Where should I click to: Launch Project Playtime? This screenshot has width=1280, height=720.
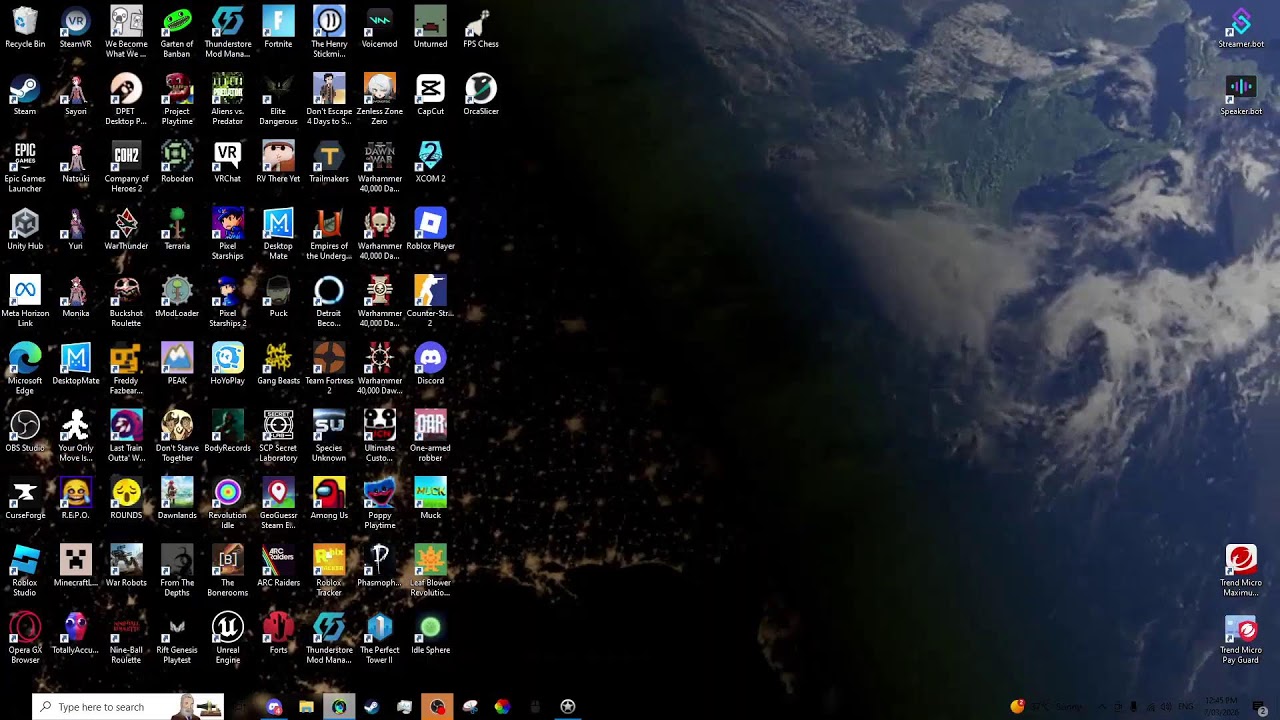177,99
